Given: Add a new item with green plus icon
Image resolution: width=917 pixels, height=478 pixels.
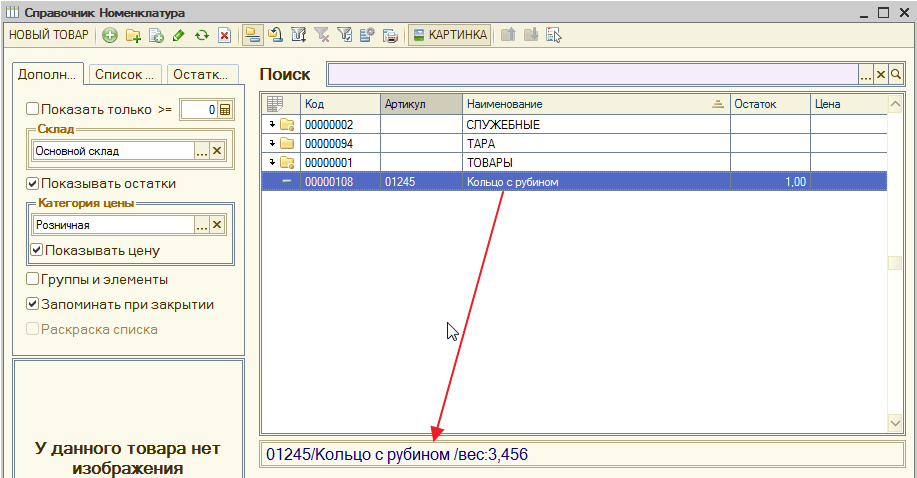Looking at the screenshot, I should (109, 36).
